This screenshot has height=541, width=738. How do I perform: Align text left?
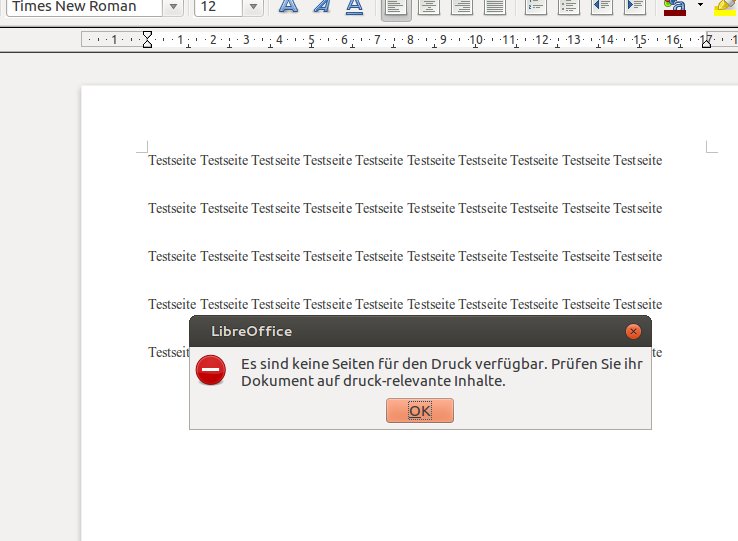click(x=396, y=7)
